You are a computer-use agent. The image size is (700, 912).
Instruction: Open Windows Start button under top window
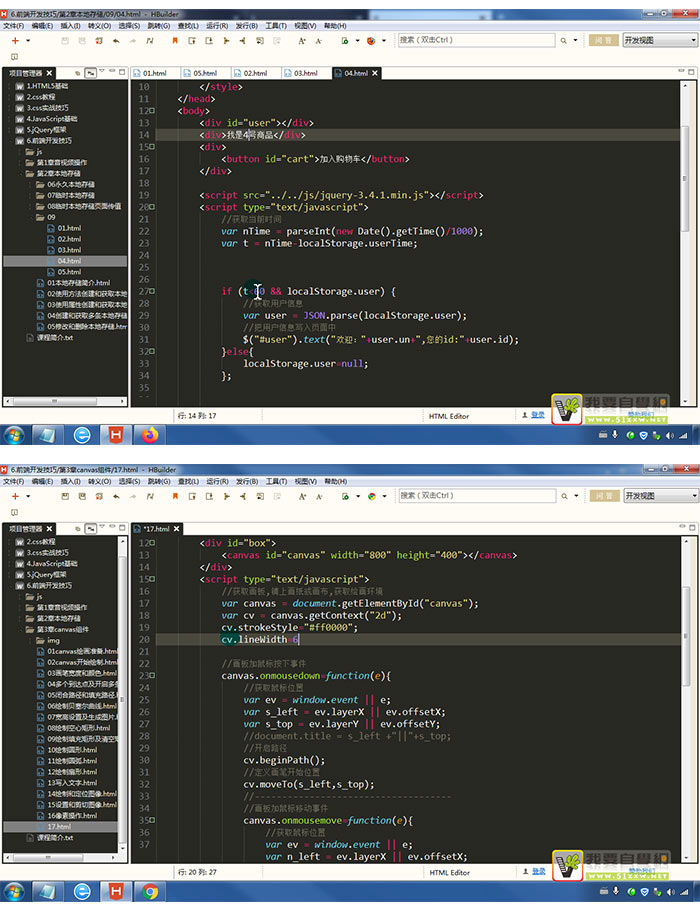coord(14,434)
